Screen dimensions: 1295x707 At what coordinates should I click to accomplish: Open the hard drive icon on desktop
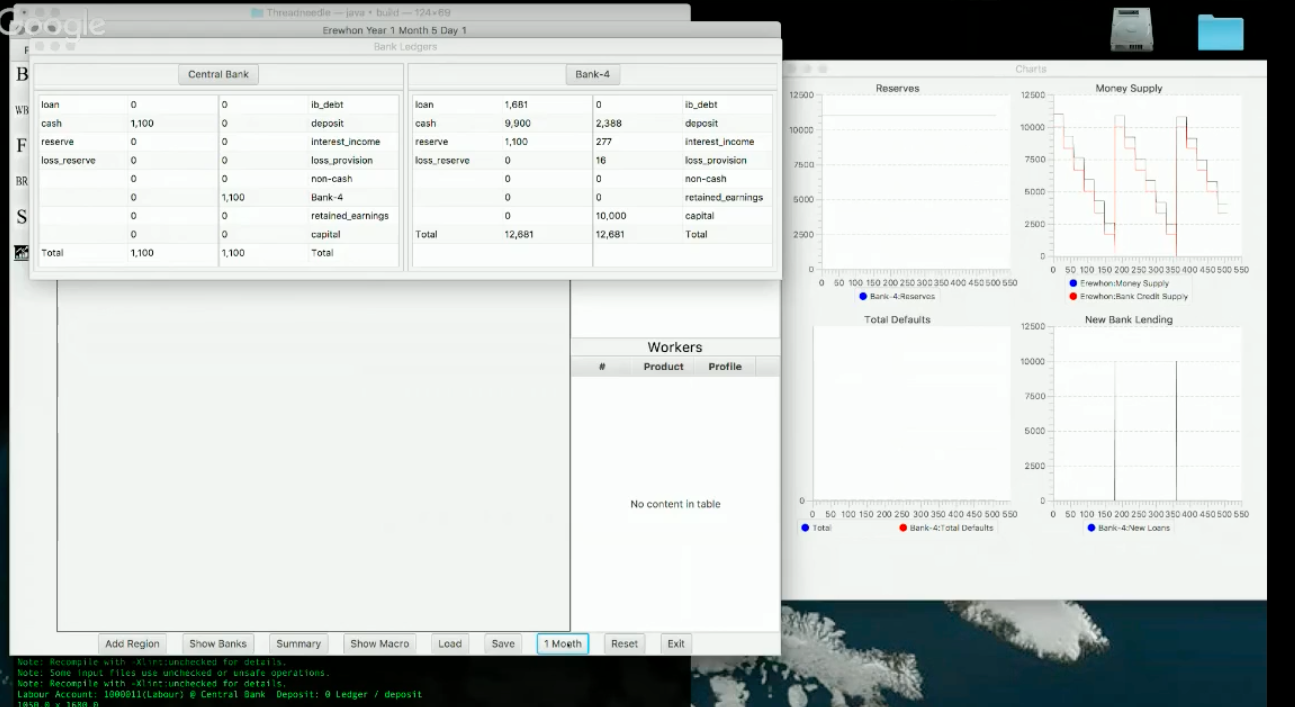coord(1131,31)
